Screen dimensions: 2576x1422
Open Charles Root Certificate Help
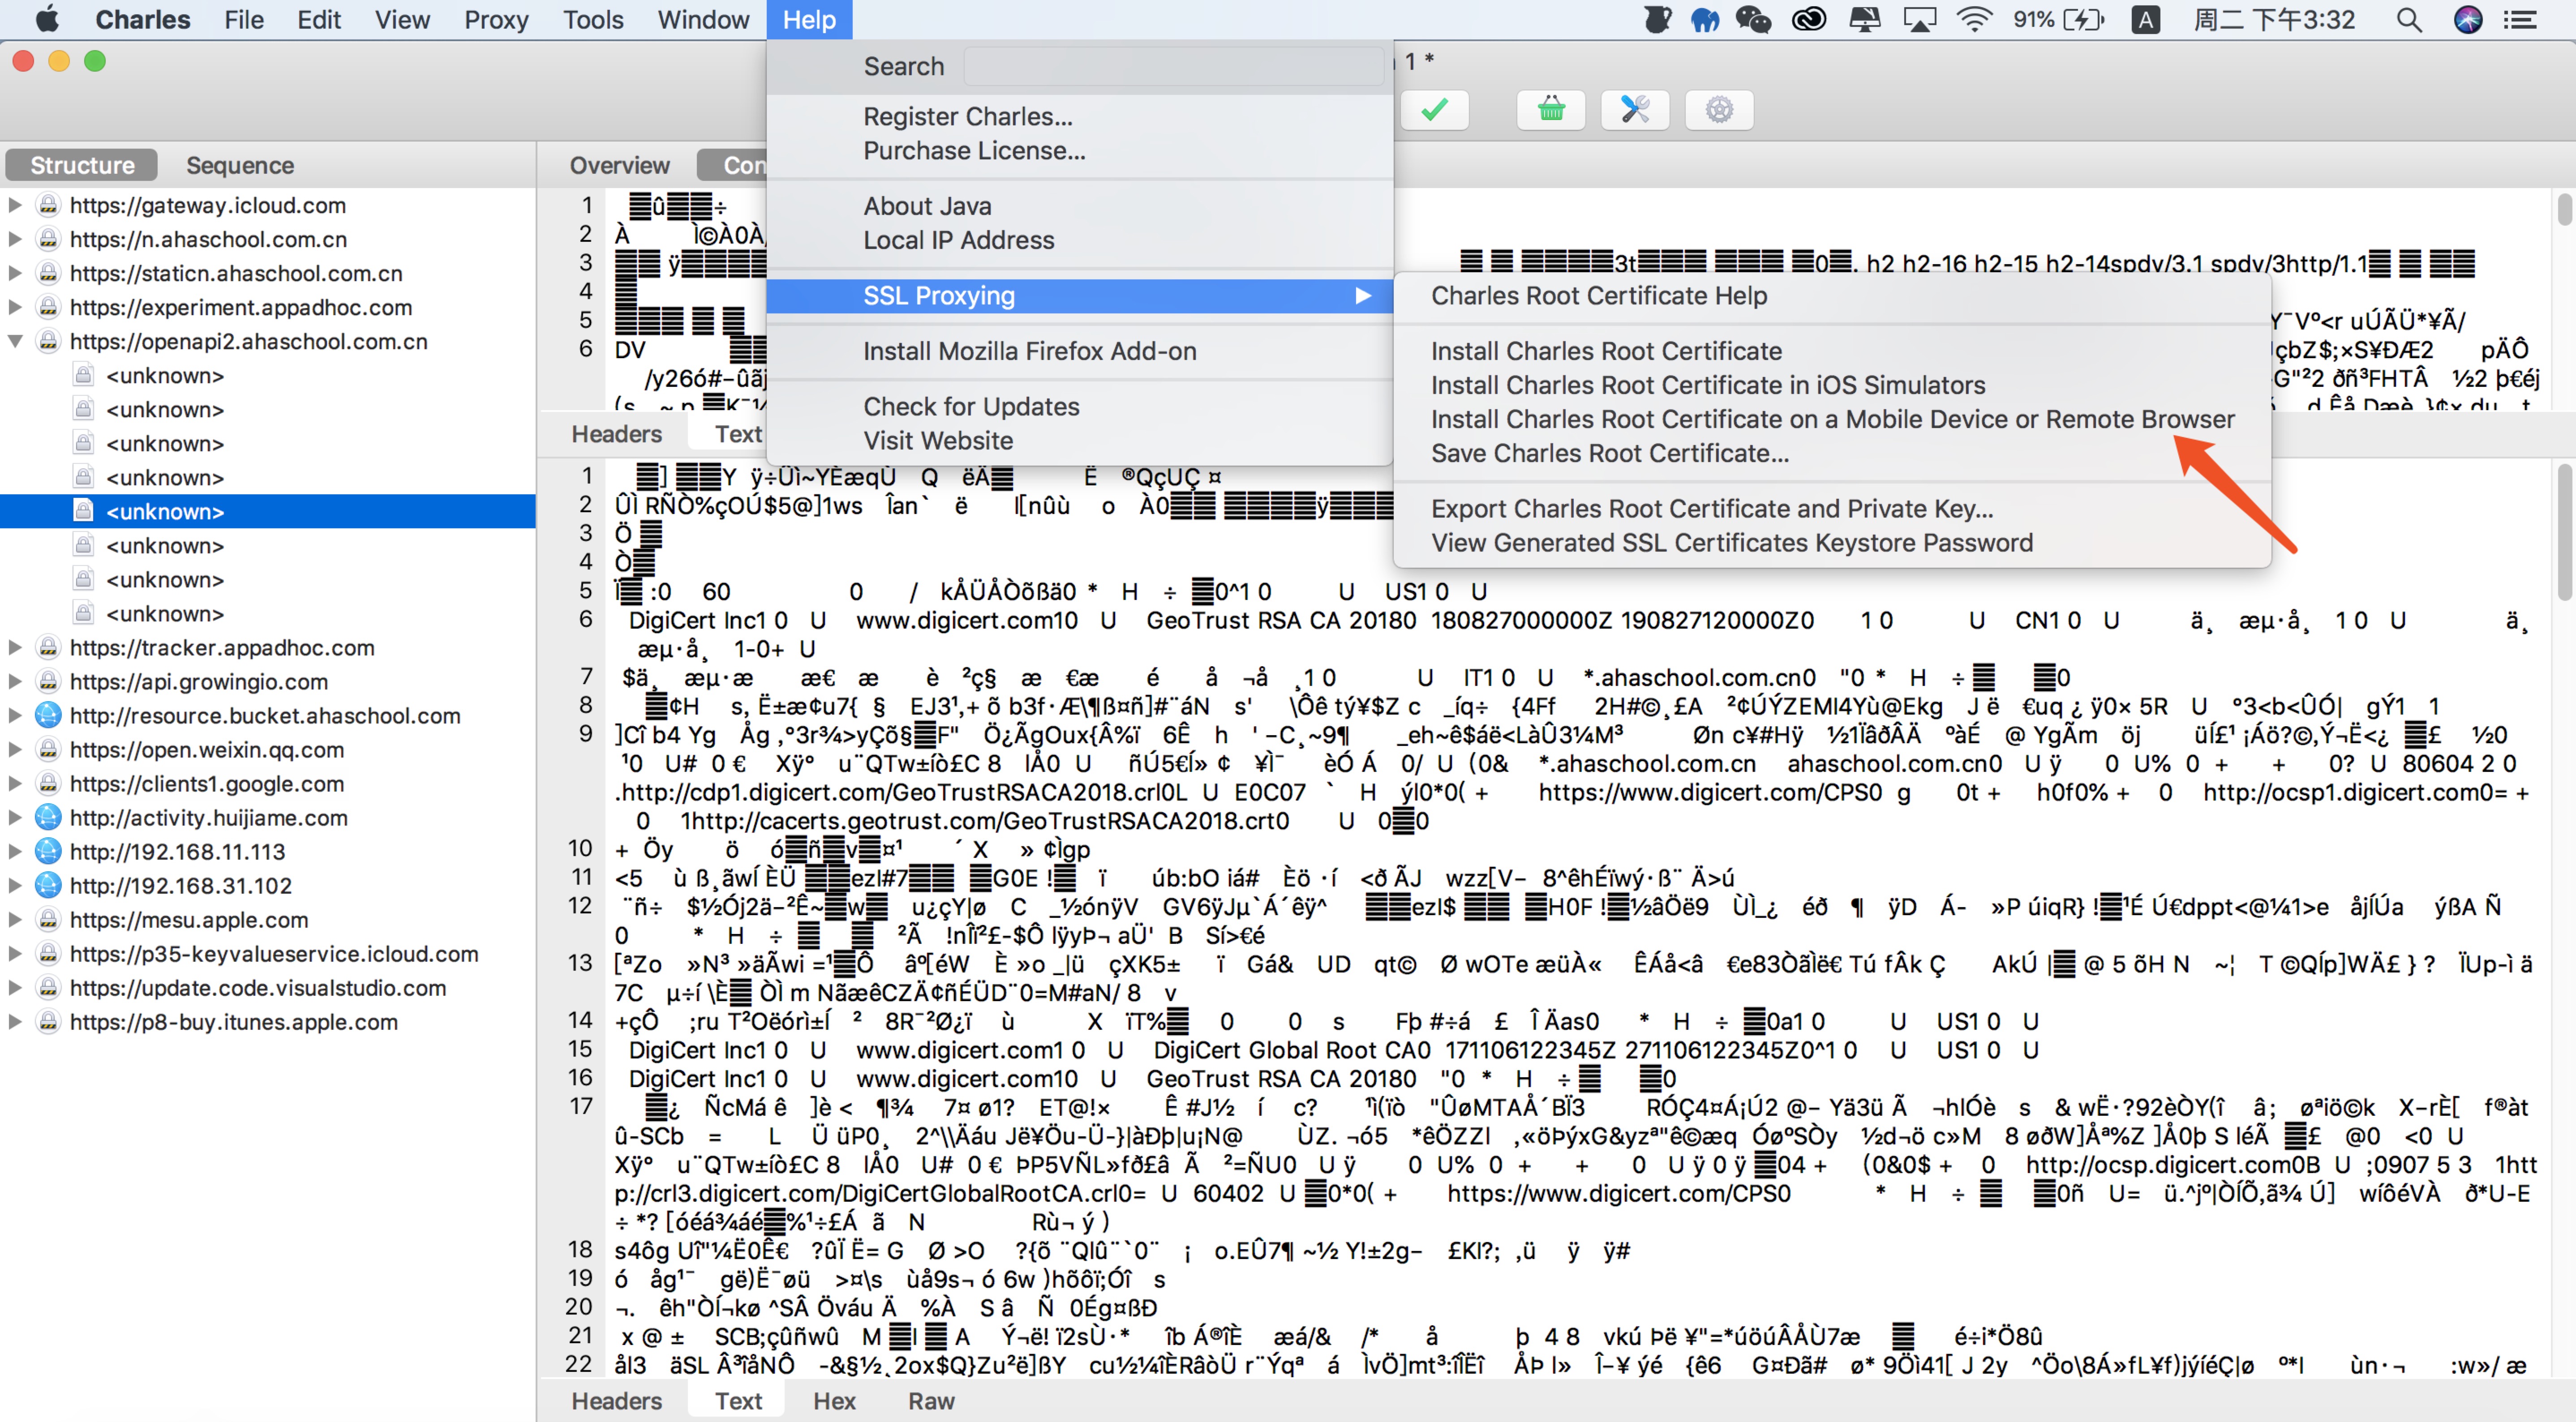[1599, 295]
